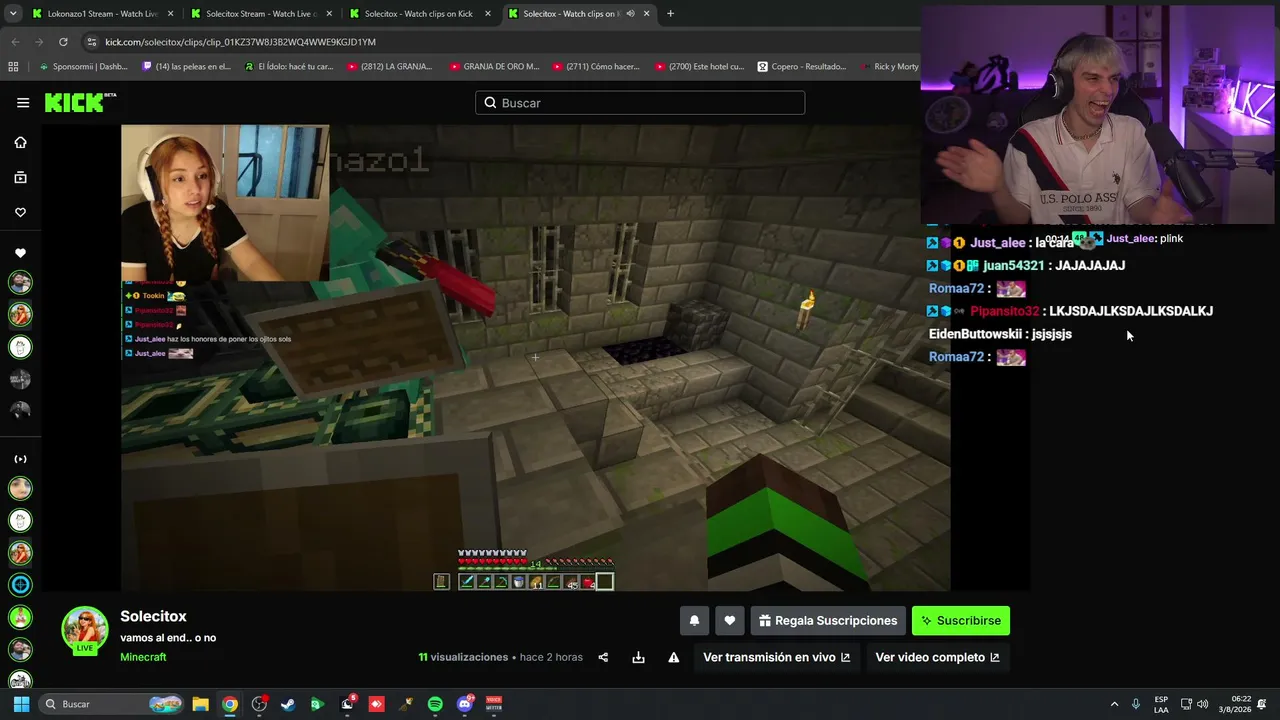Click the clip video player
Image resolution: width=1280 pixels, height=720 pixels.
coord(535,357)
